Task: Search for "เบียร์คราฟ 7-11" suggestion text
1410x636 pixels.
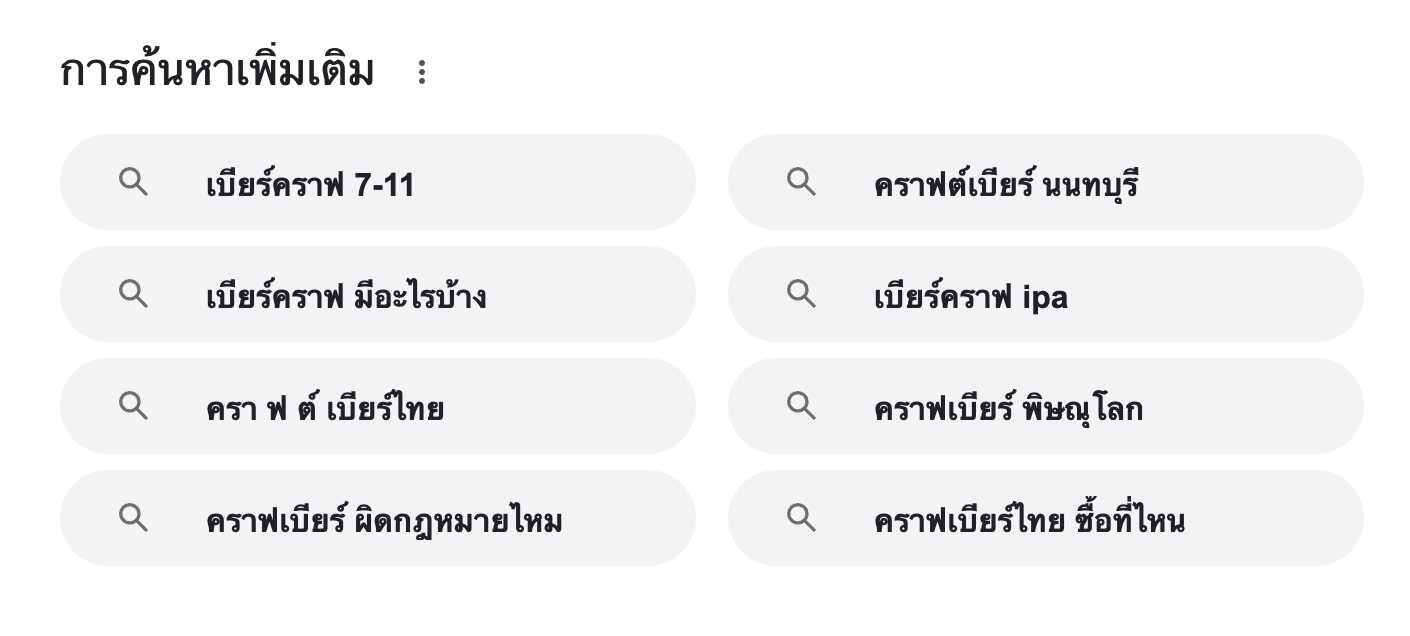Action: pyautogui.click(x=310, y=185)
